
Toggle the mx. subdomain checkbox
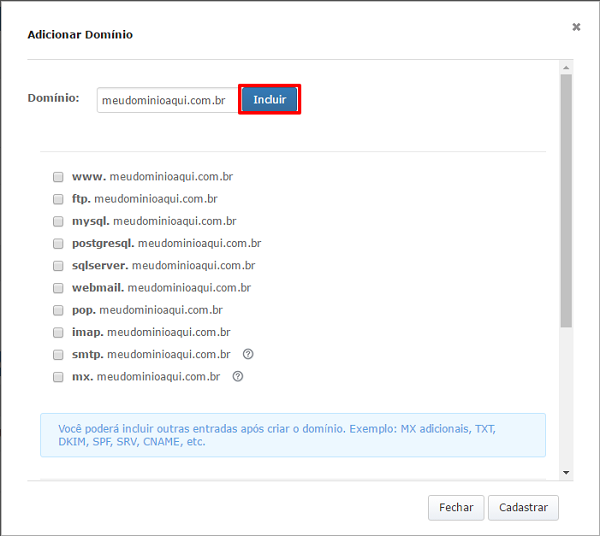point(58,377)
